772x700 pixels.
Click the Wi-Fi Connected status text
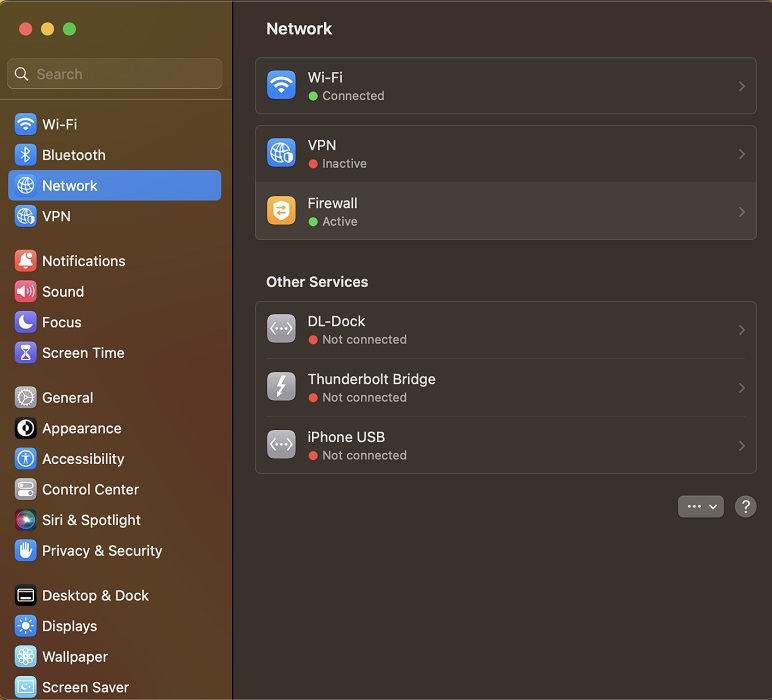(353, 96)
